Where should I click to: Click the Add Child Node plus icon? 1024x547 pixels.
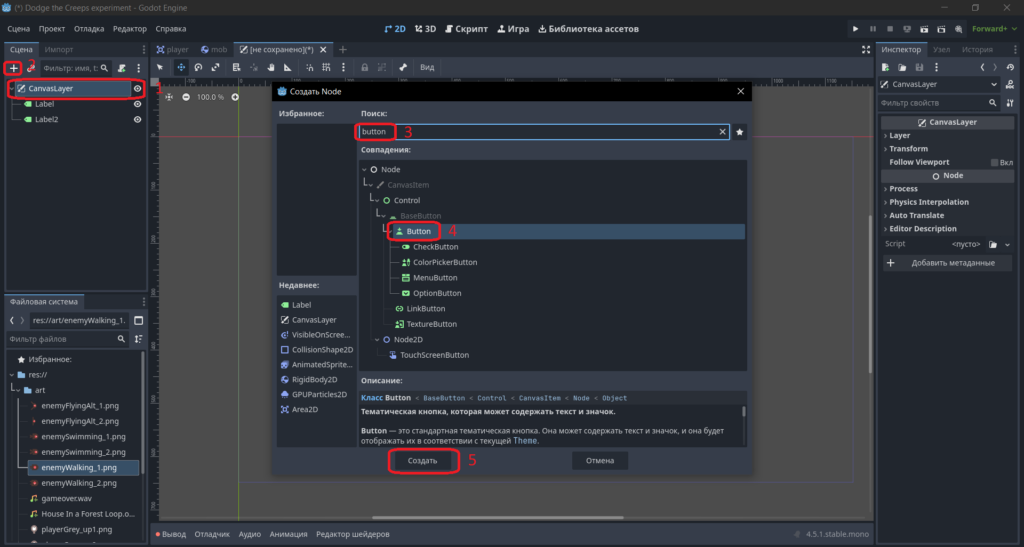click(x=13, y=68)
